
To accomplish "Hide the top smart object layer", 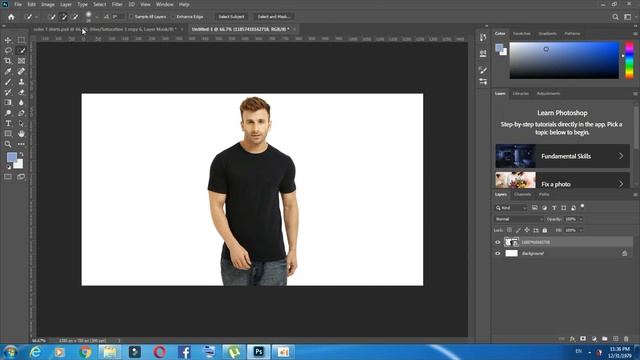I will tap(498, 242).
